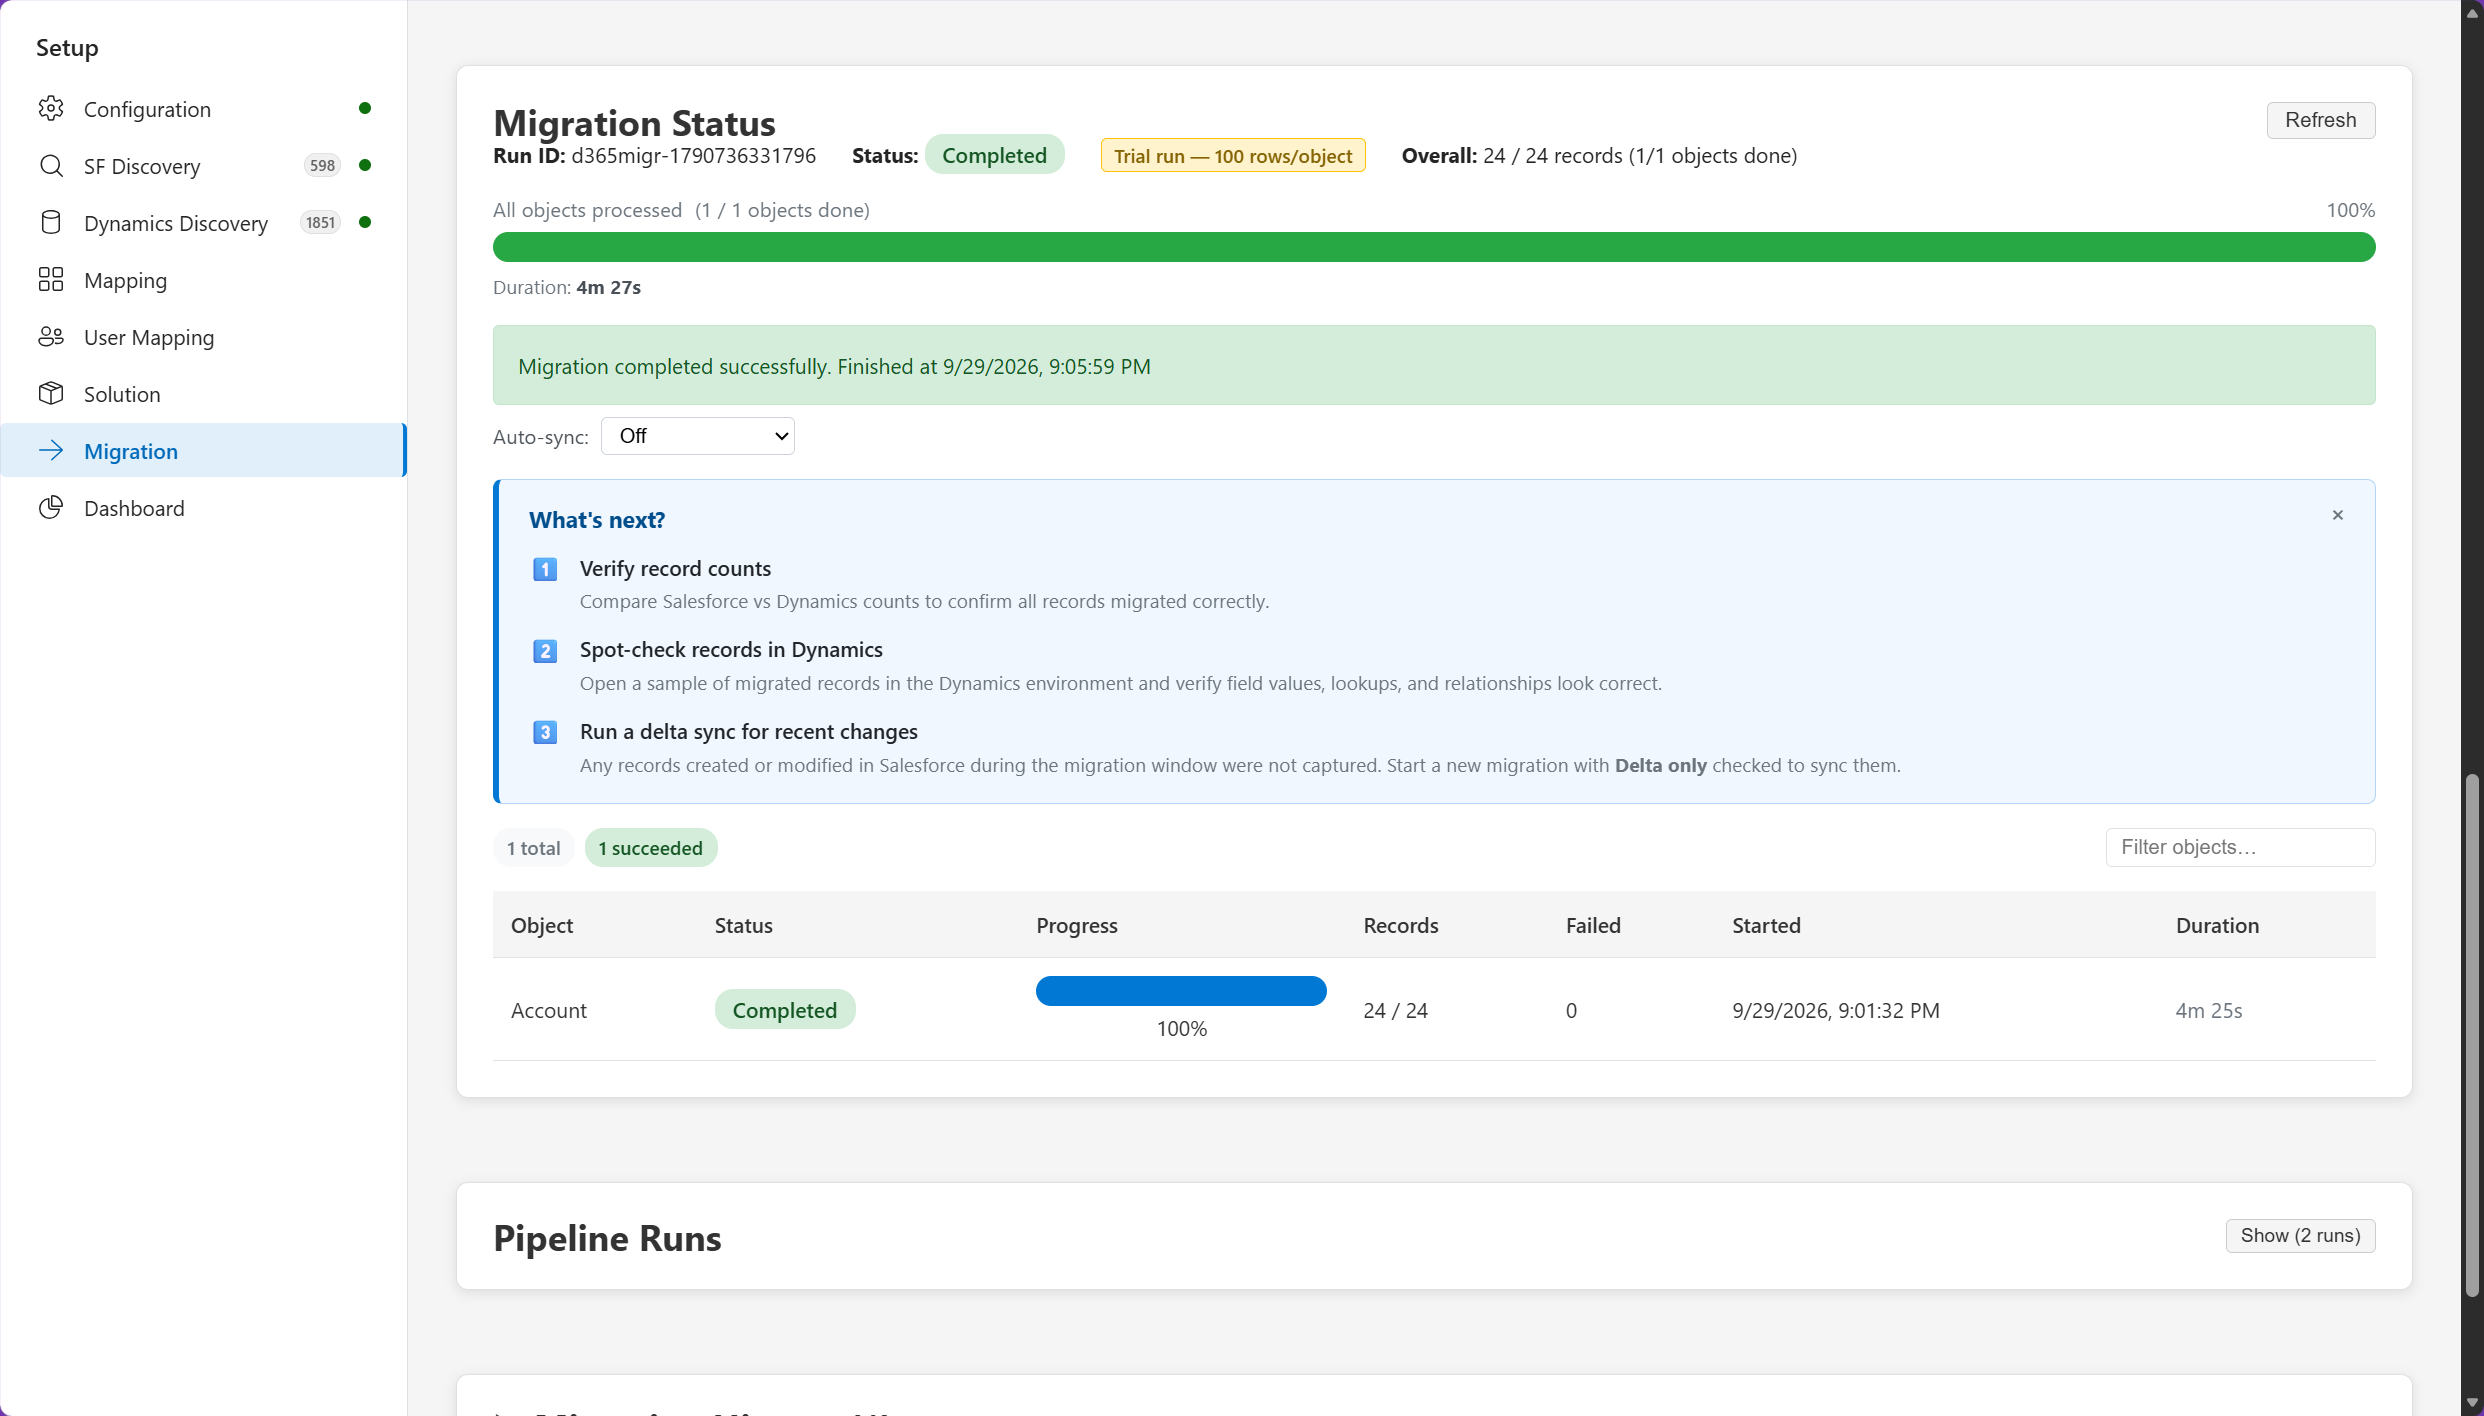Click the Duration column header
The image size is (2484, 1416).
(x=2217, y=925)
